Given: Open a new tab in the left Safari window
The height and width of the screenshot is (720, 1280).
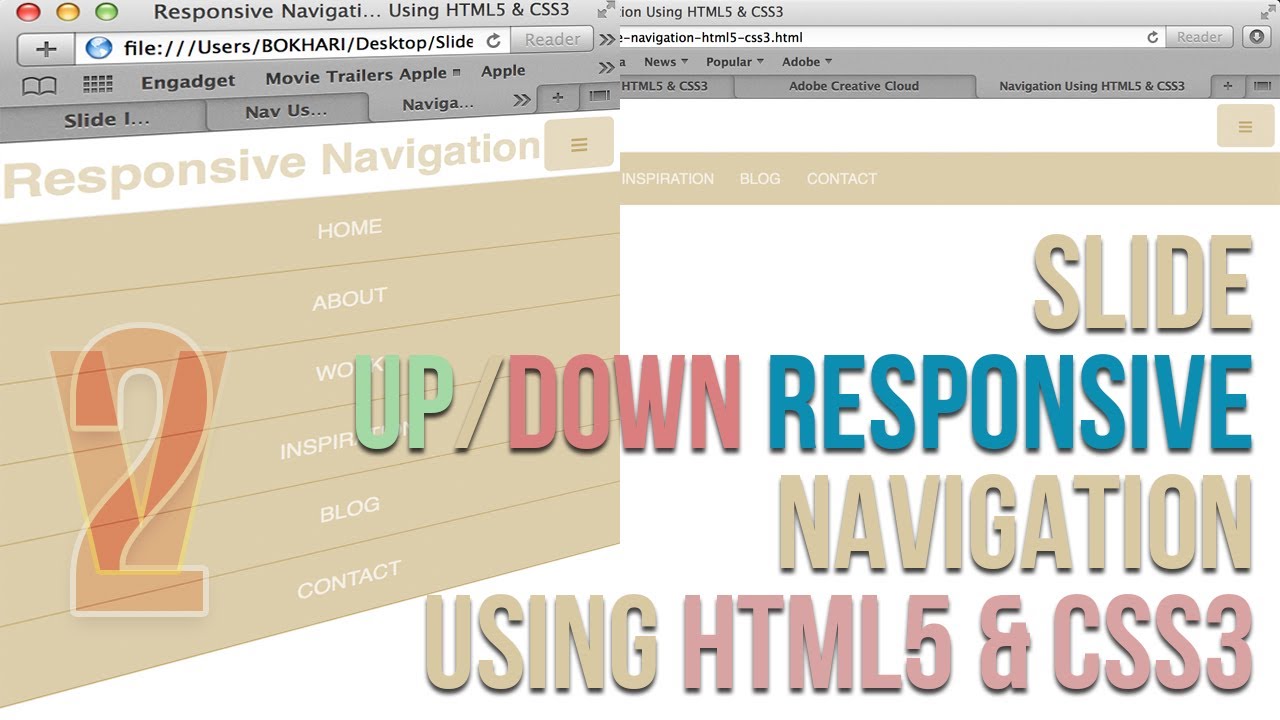Looking at the screenshot, I should (558, 97).
